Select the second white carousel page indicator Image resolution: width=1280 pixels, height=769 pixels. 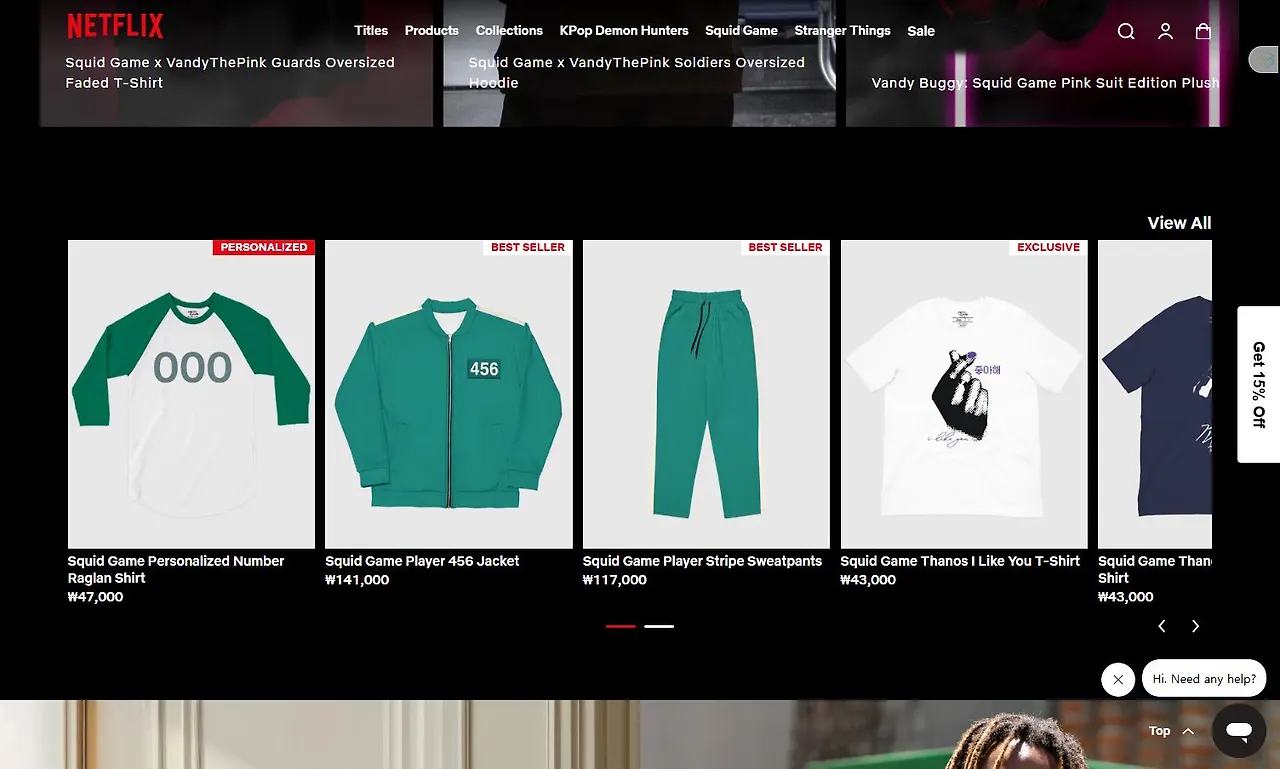(x=659, y=626)
